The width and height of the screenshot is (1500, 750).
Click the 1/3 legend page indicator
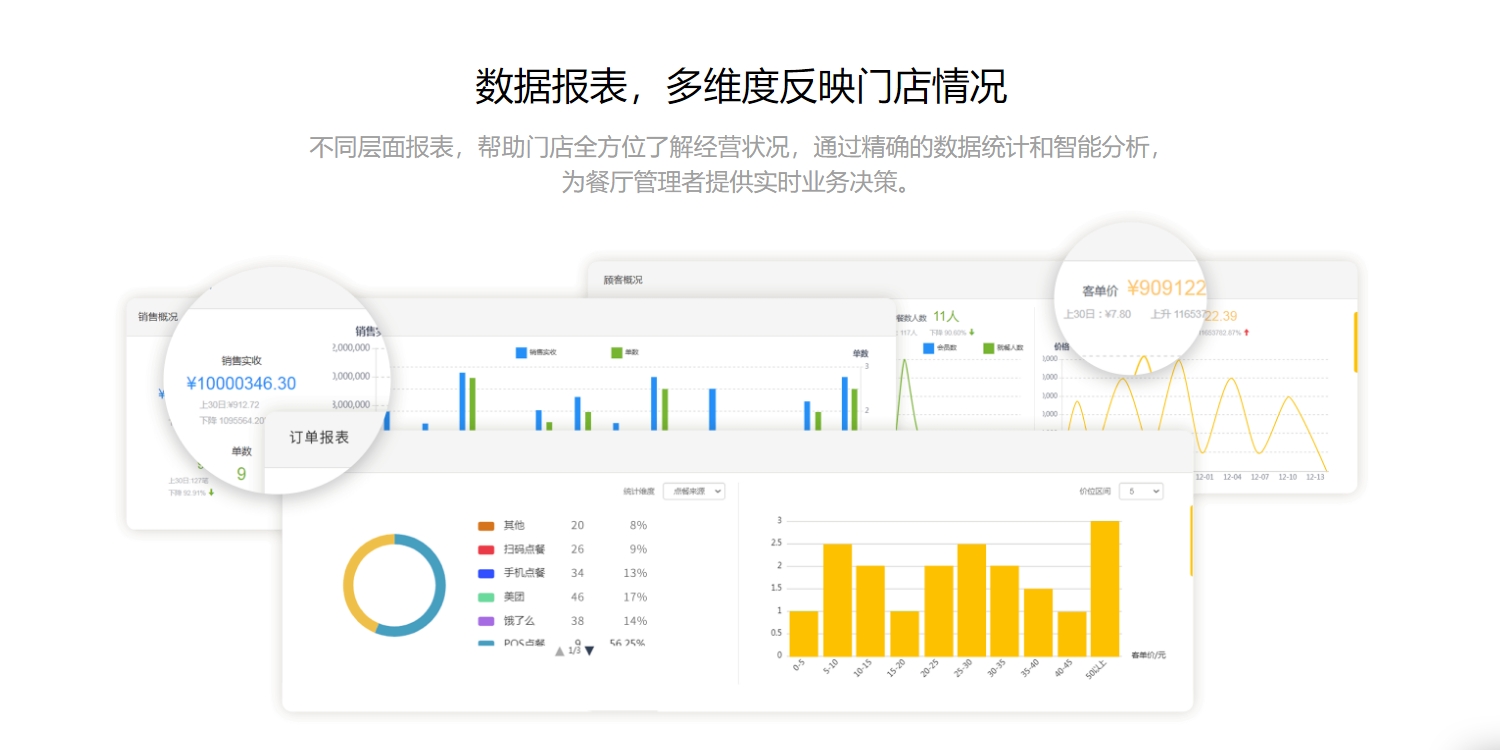[574, 651]
